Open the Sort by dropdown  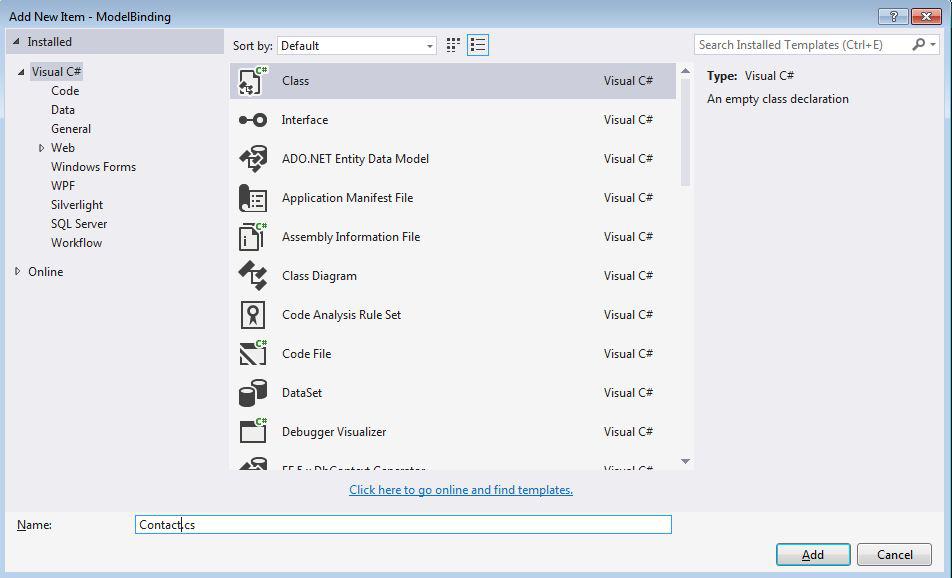[x=429, y=45]
